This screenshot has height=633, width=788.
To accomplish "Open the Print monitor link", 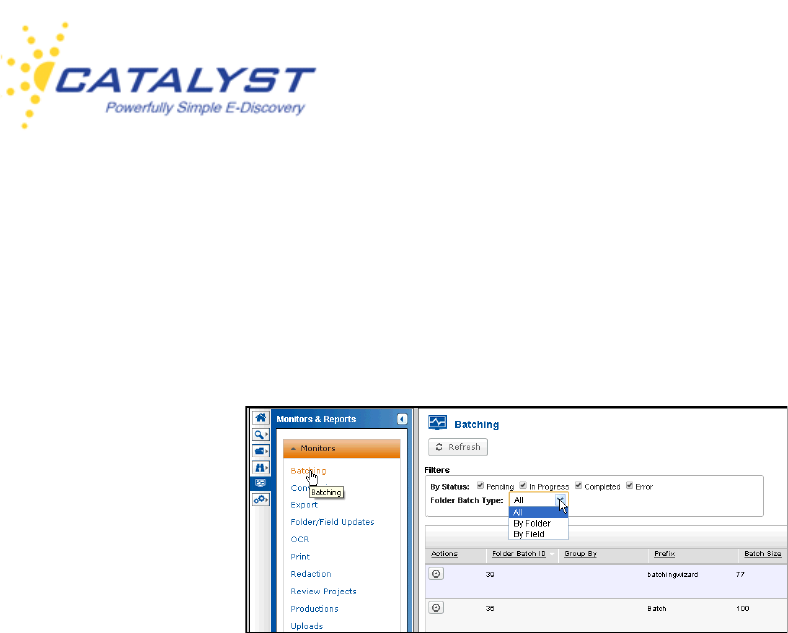I will coord(300,557).
